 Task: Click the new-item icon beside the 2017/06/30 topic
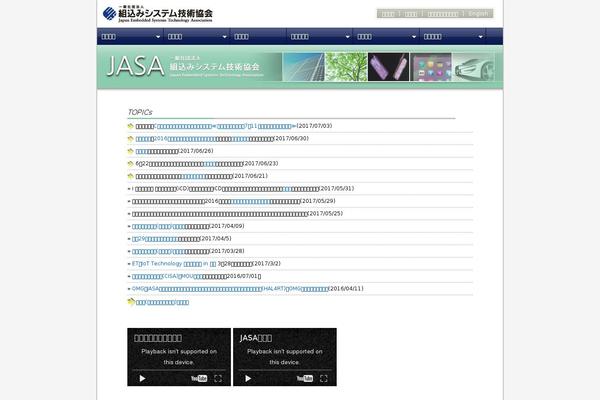click(130, 139)
